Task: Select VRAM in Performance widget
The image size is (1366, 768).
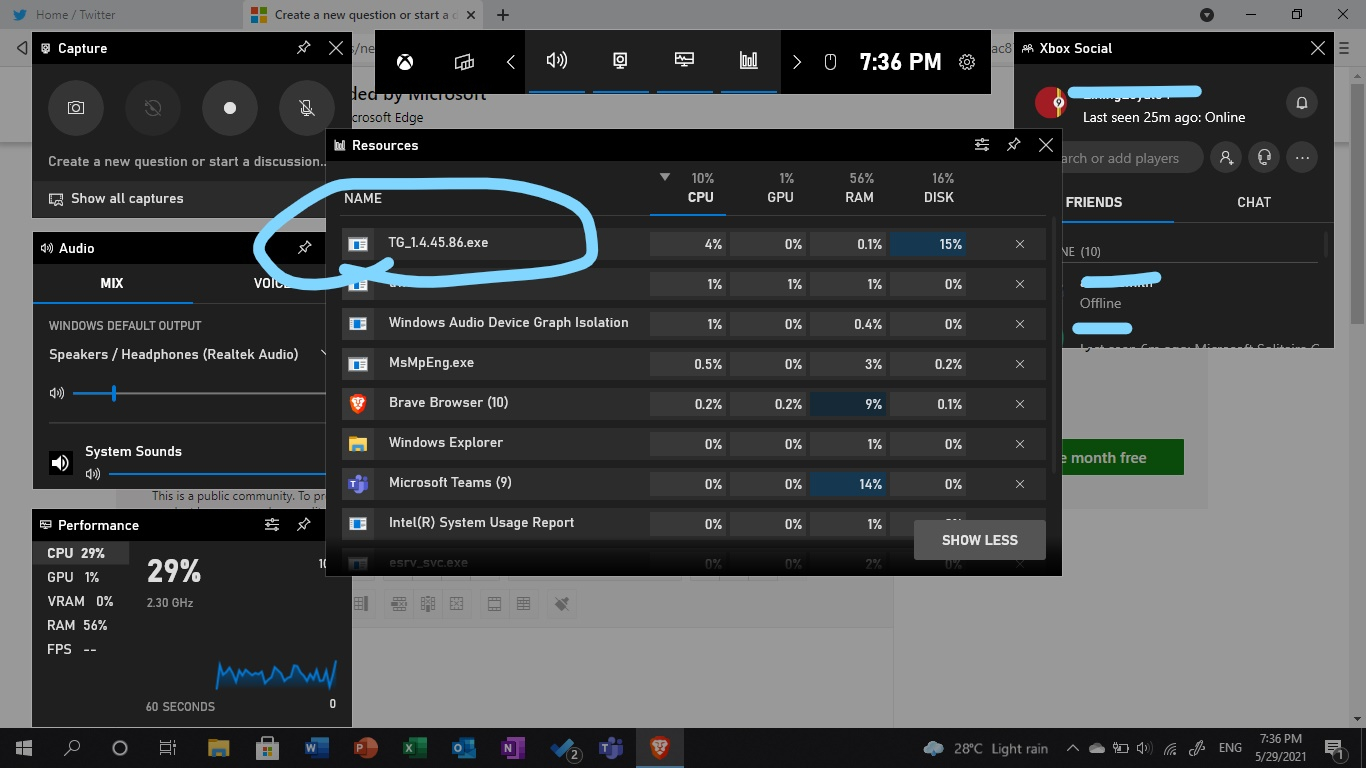Action: click(x=81, y=601)
